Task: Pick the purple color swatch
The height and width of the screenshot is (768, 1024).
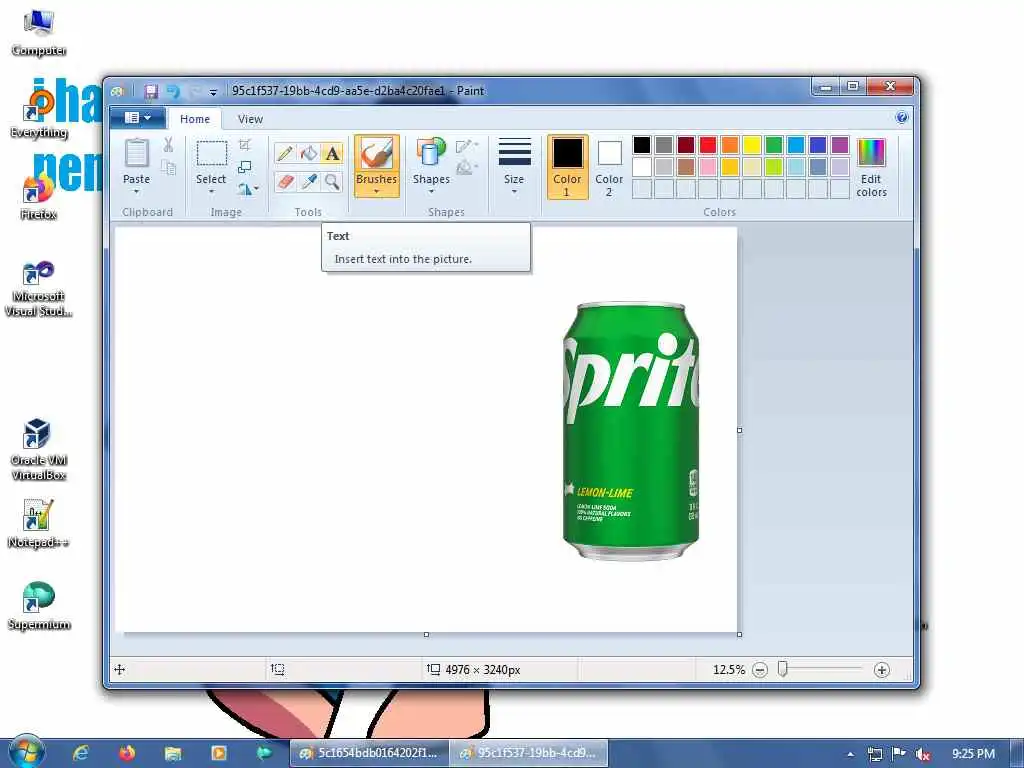Action: pyautogui.click(x=840, y=144)
